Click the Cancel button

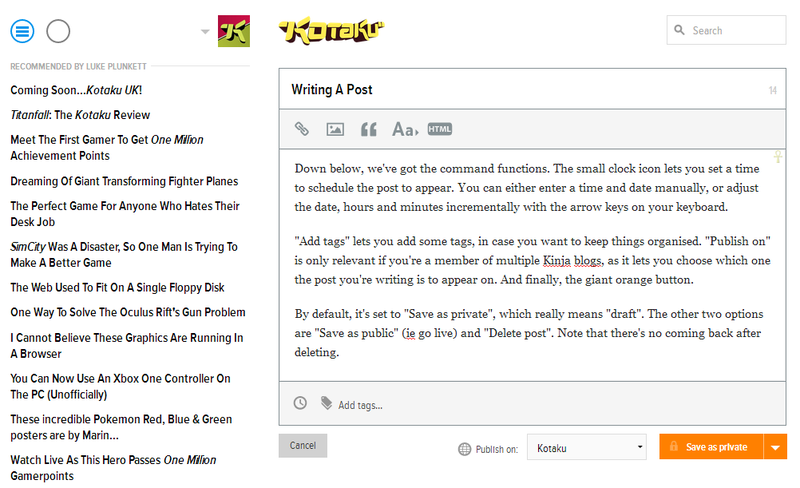tap(303, 446)
